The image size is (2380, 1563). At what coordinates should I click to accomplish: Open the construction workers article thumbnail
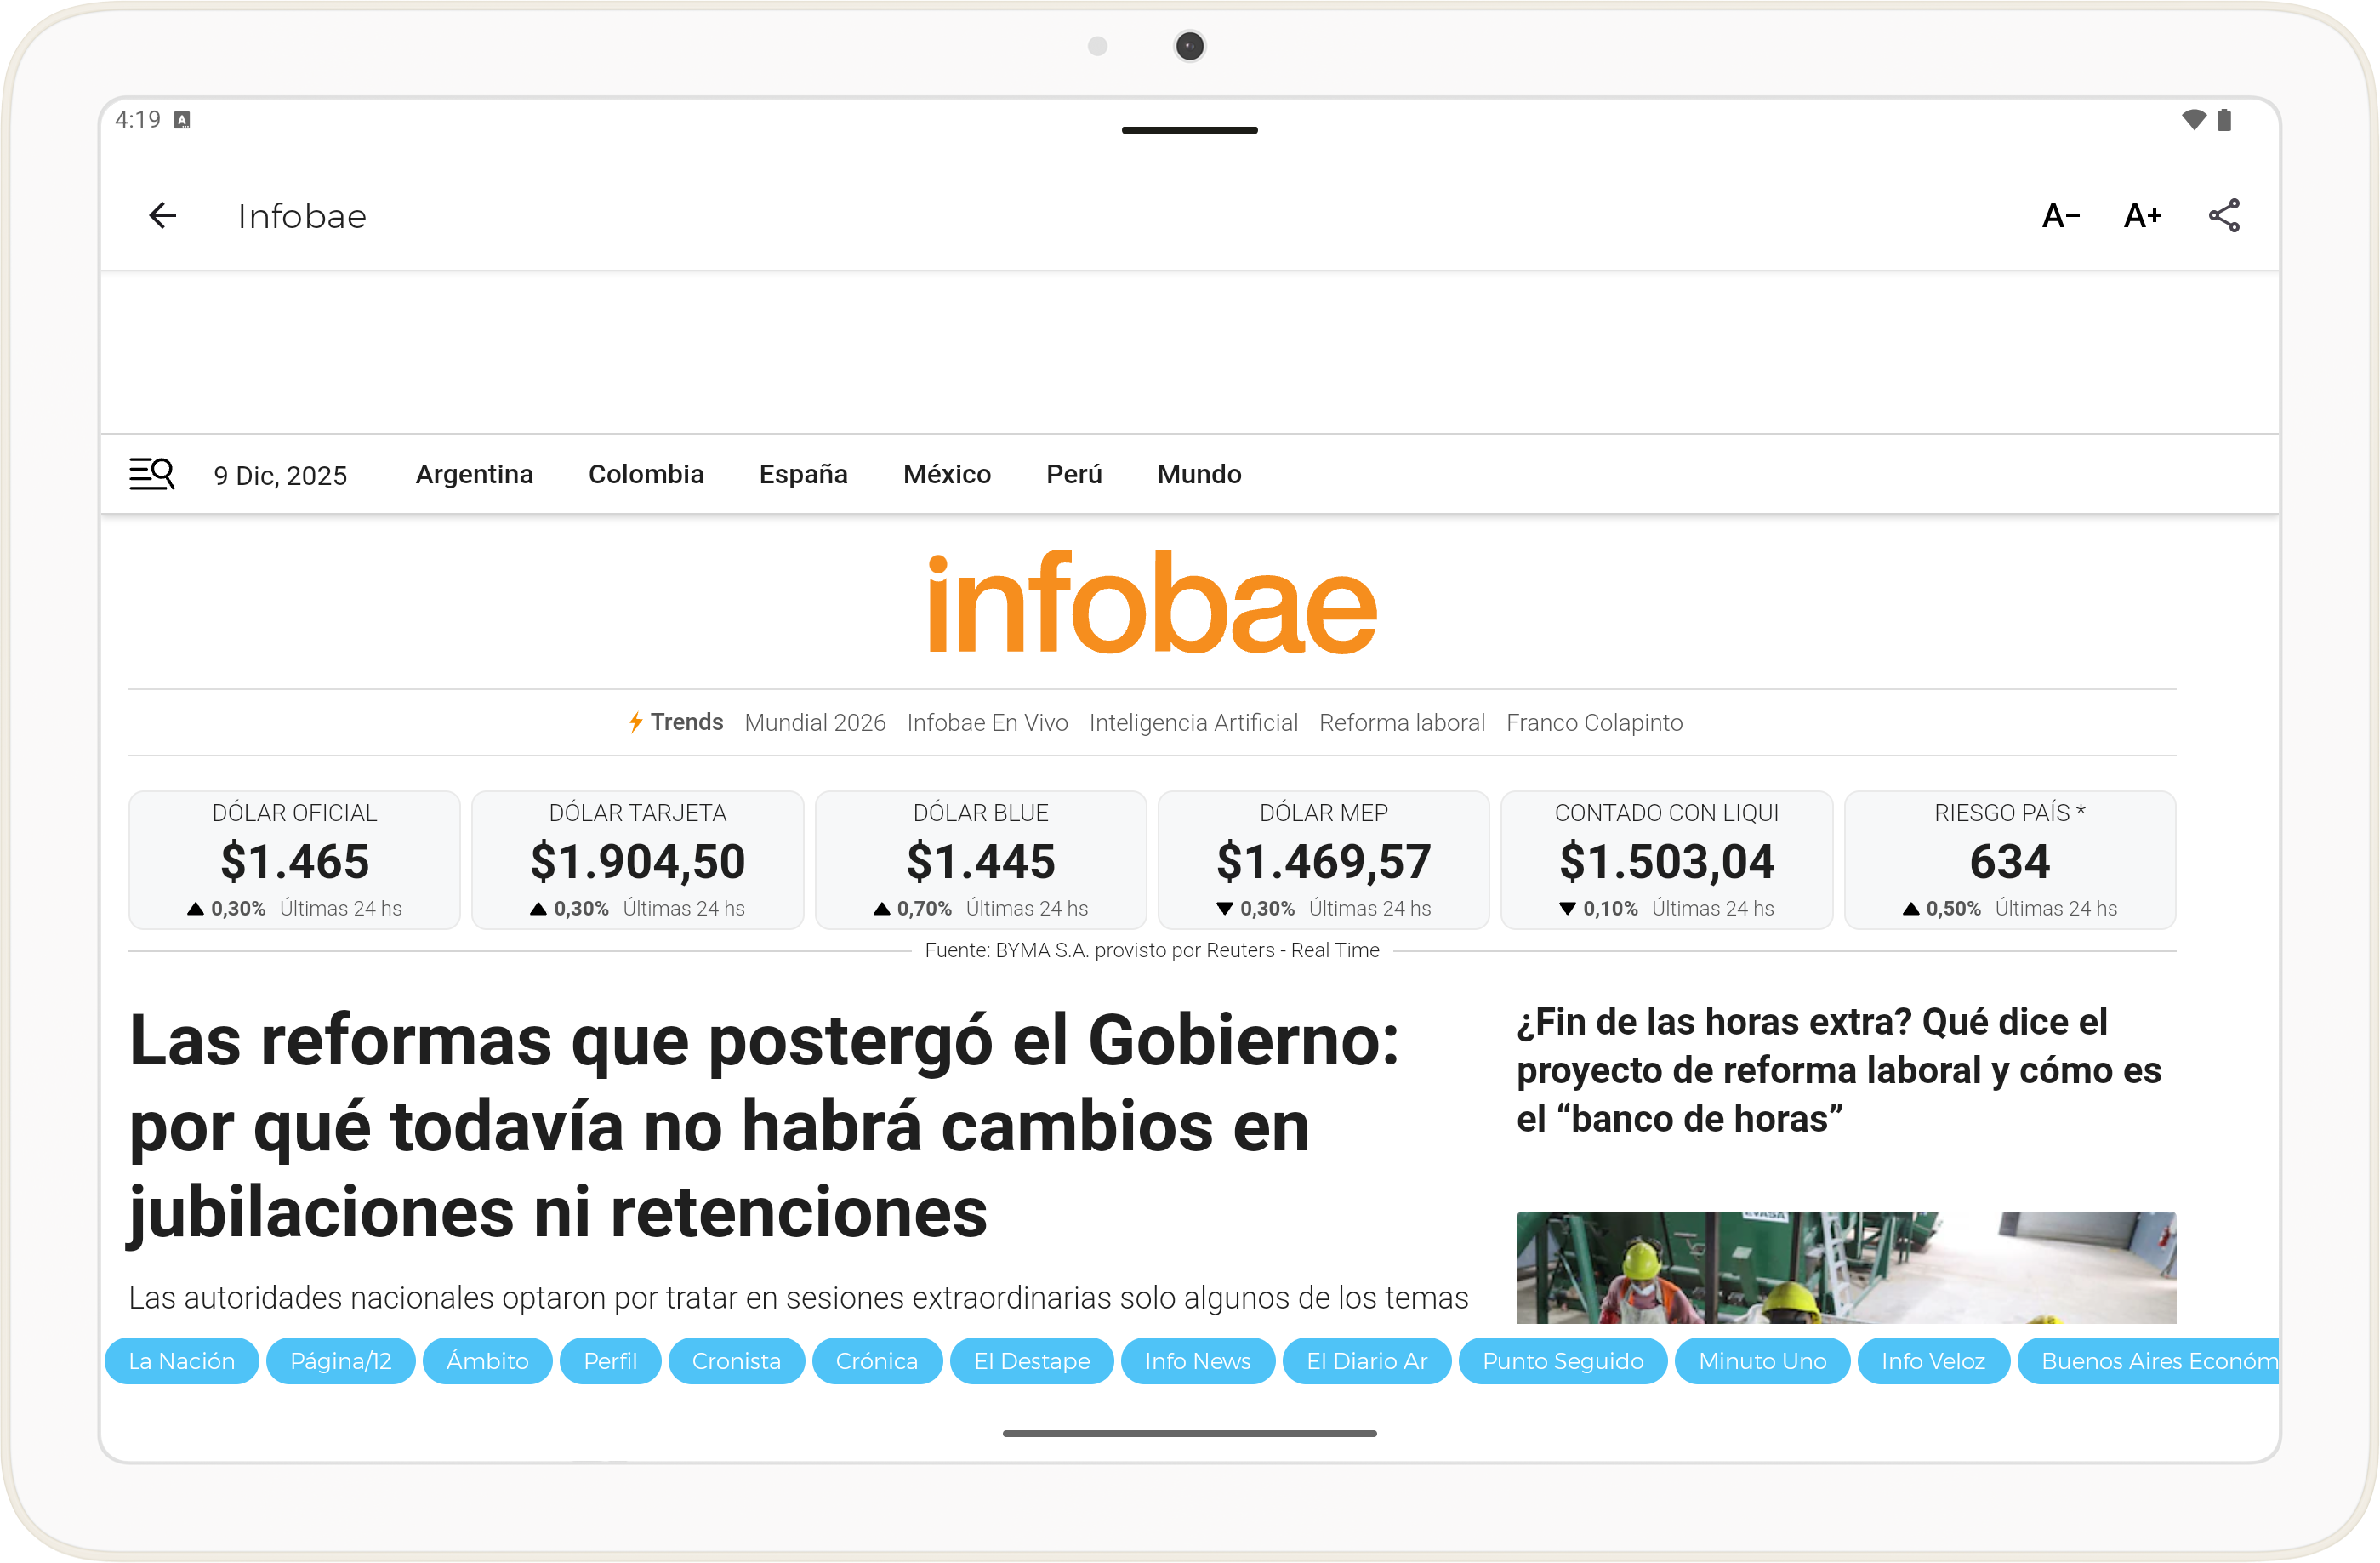point(1845,1266)
